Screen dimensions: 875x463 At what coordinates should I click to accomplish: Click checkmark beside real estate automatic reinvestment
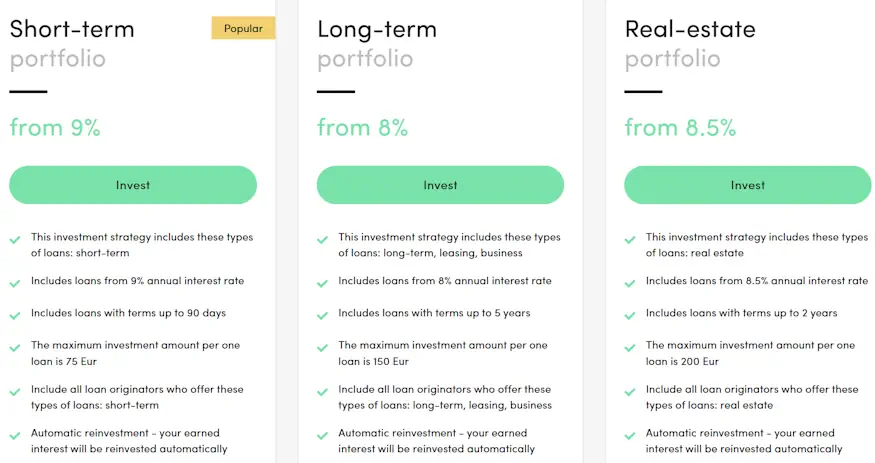pyautogui.click(x=630, y=436)
